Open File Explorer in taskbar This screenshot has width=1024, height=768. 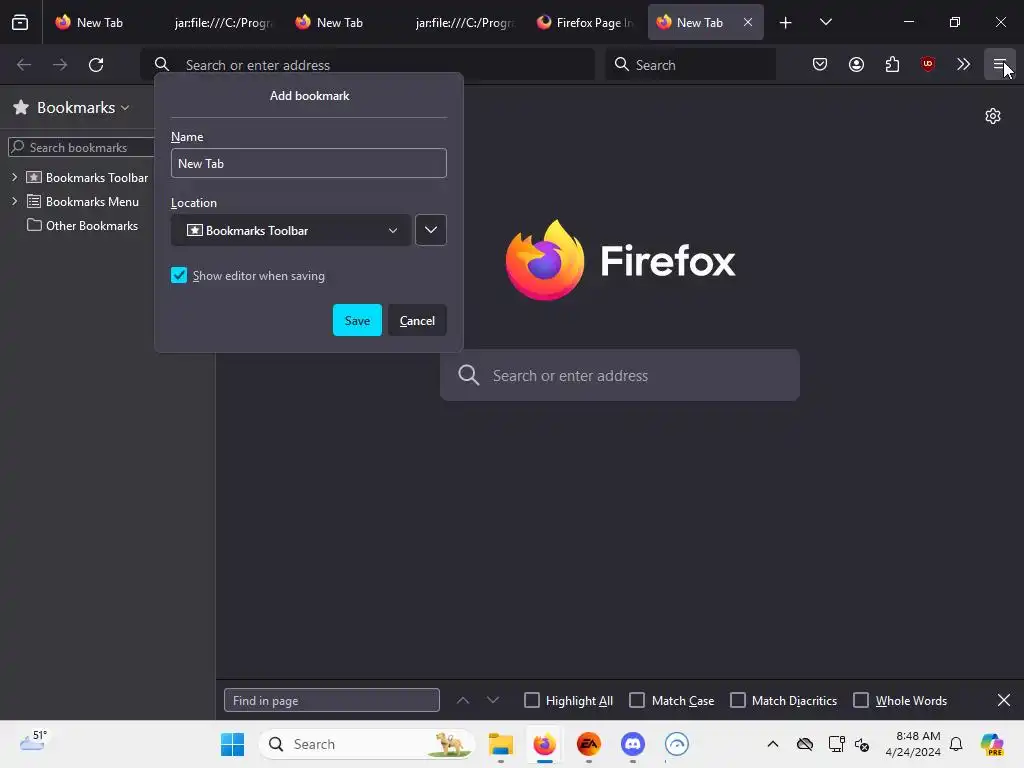click(501, 744)
